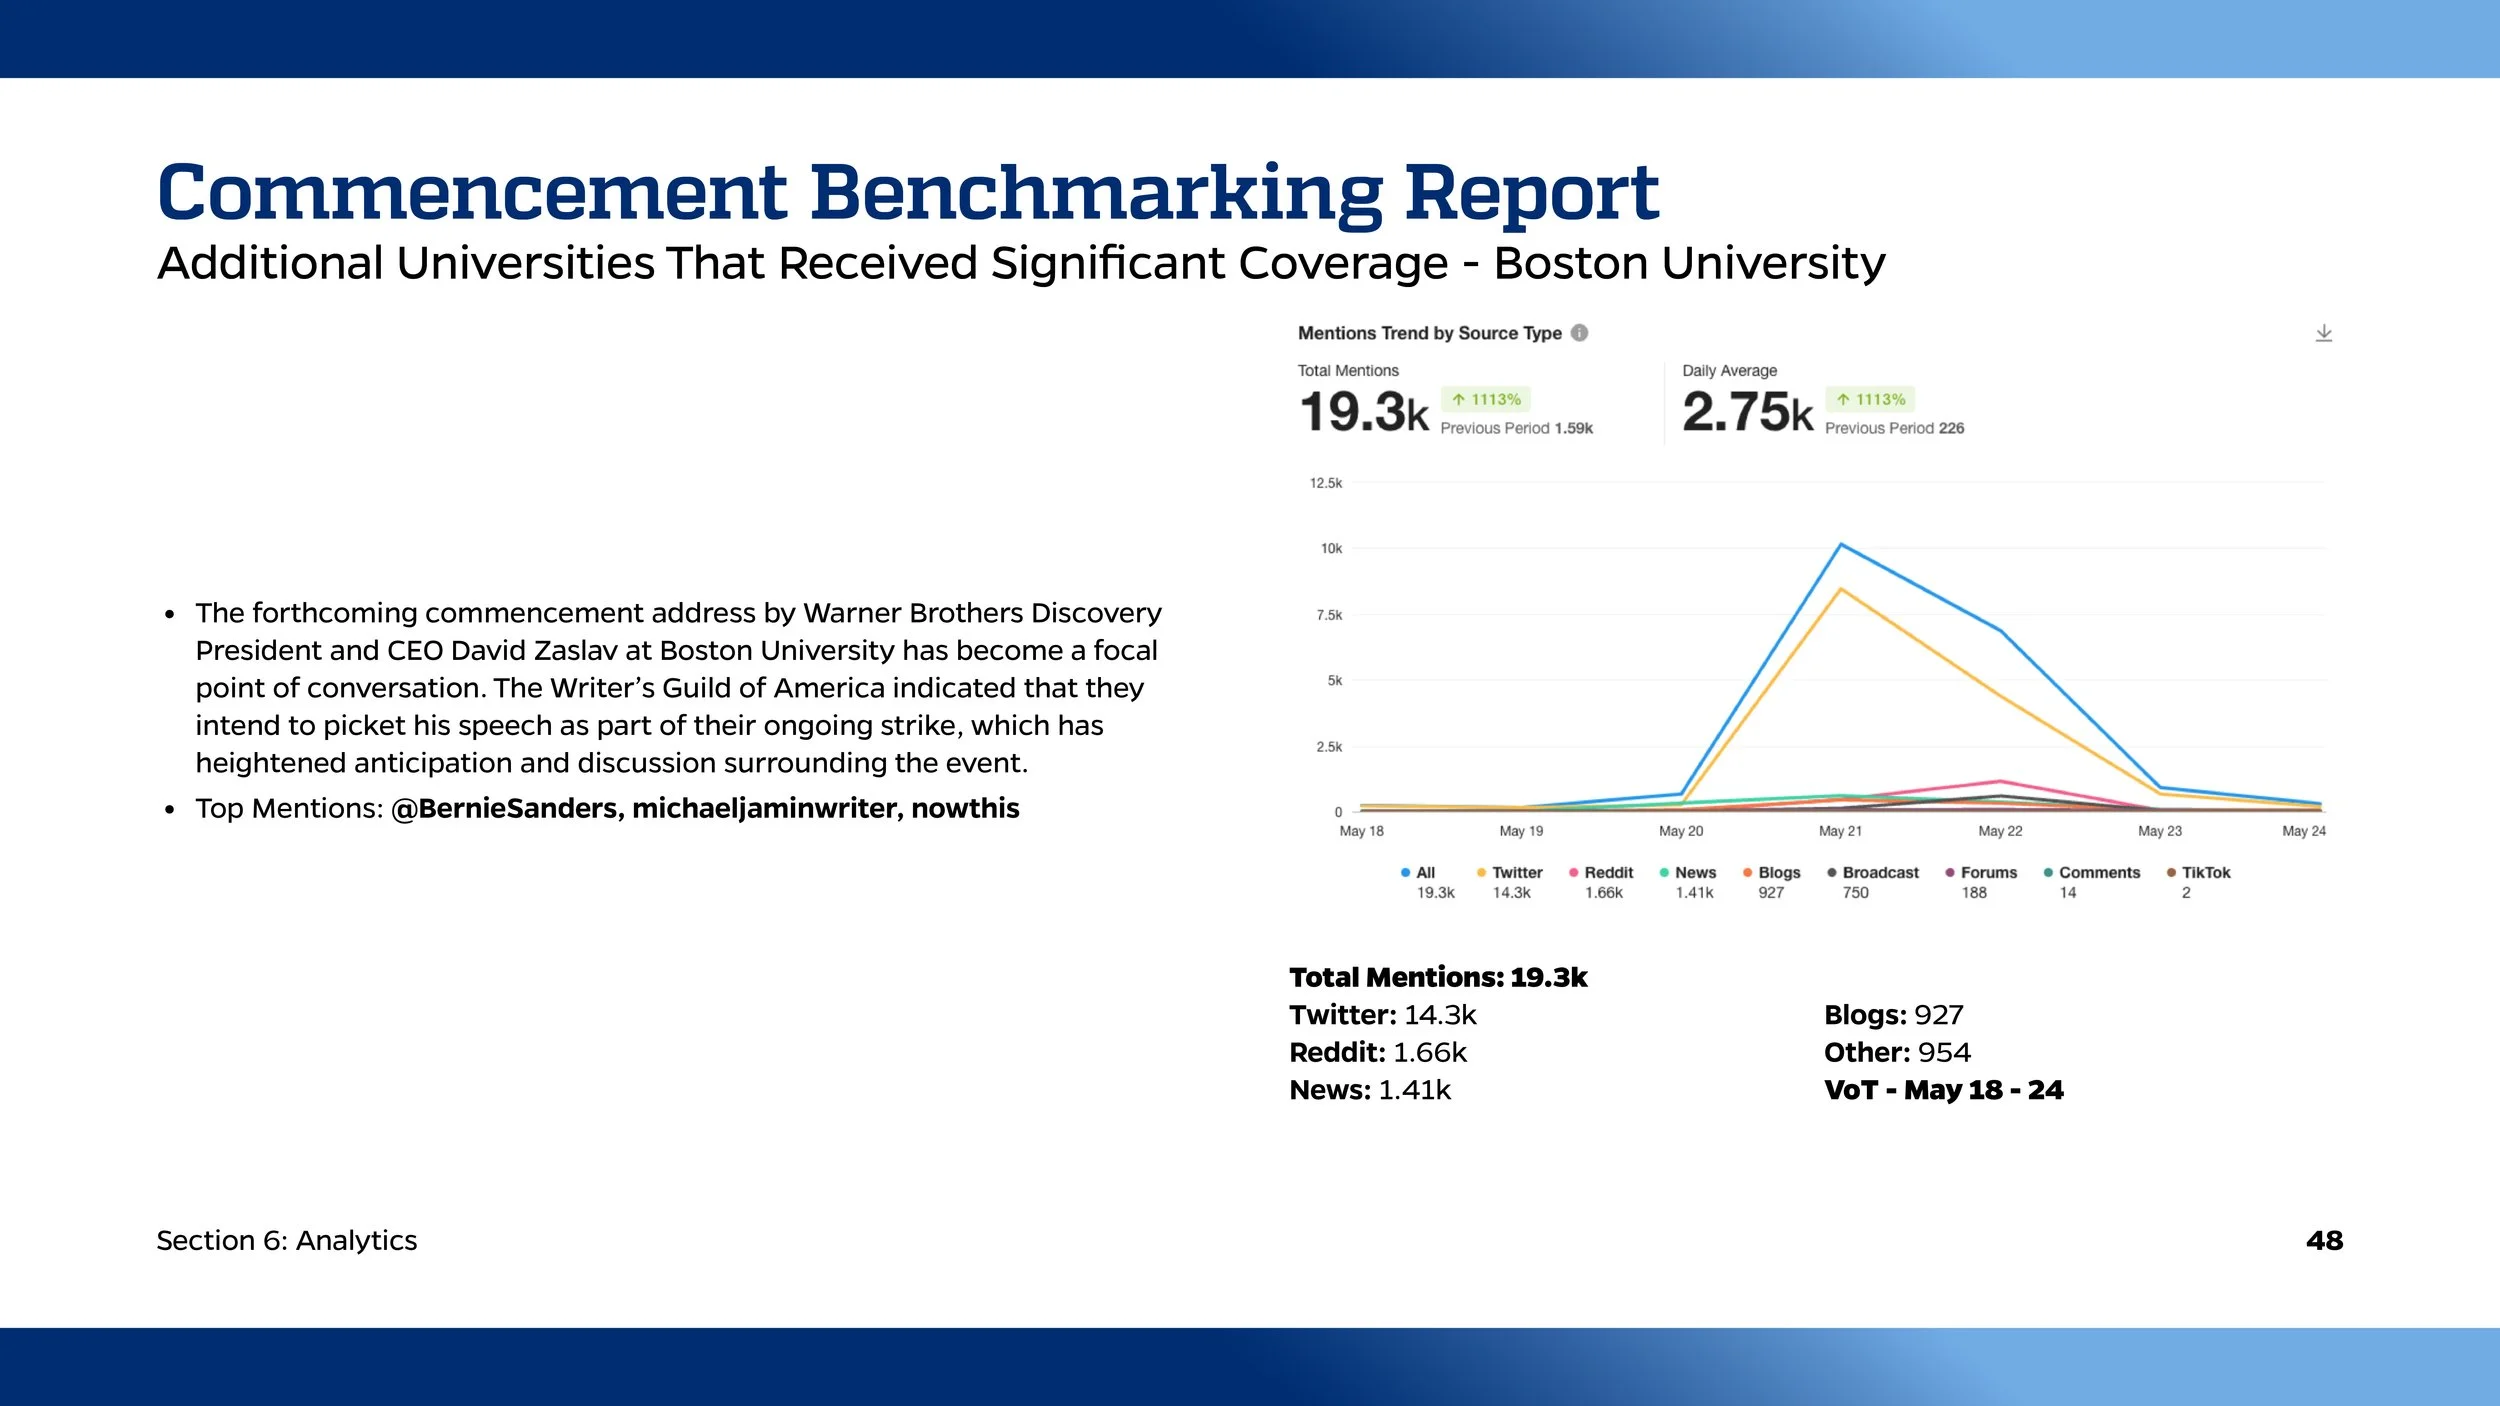
Task: Expand Previous Period 1.59k details
Action: click(1517, 427)
